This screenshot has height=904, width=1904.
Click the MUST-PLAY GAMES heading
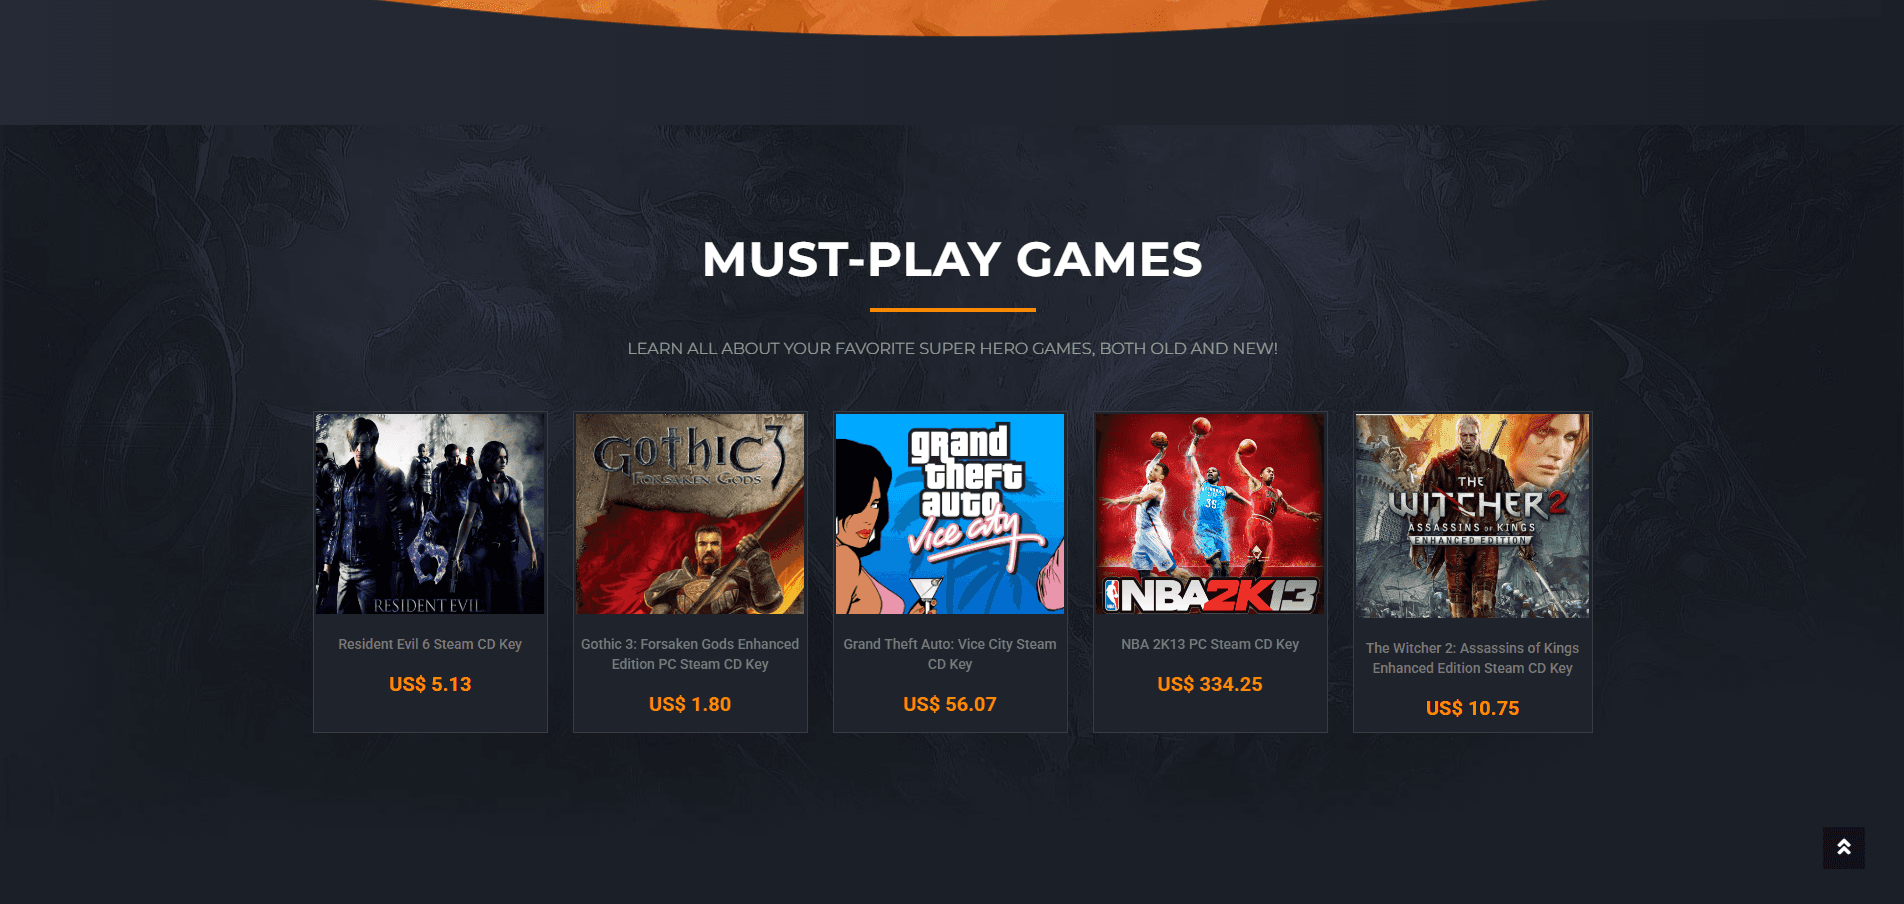coord(952,260)
